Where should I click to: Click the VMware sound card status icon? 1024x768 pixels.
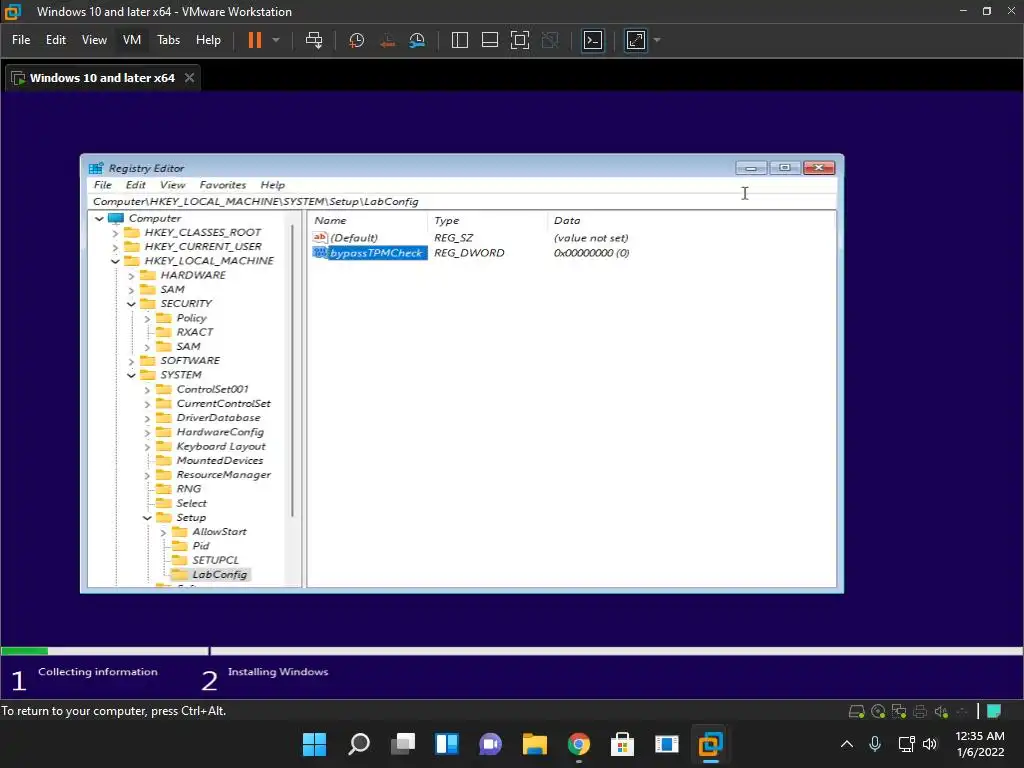pos(941,712)
